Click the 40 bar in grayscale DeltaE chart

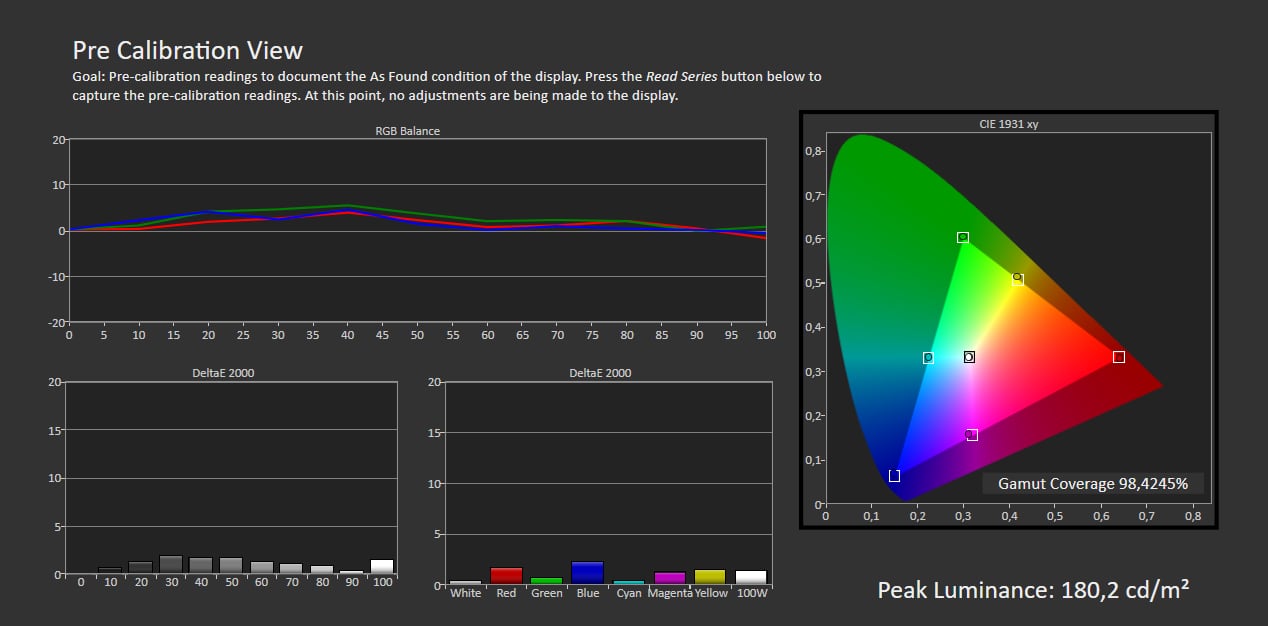pyautogui.click(x=200, y=566)
